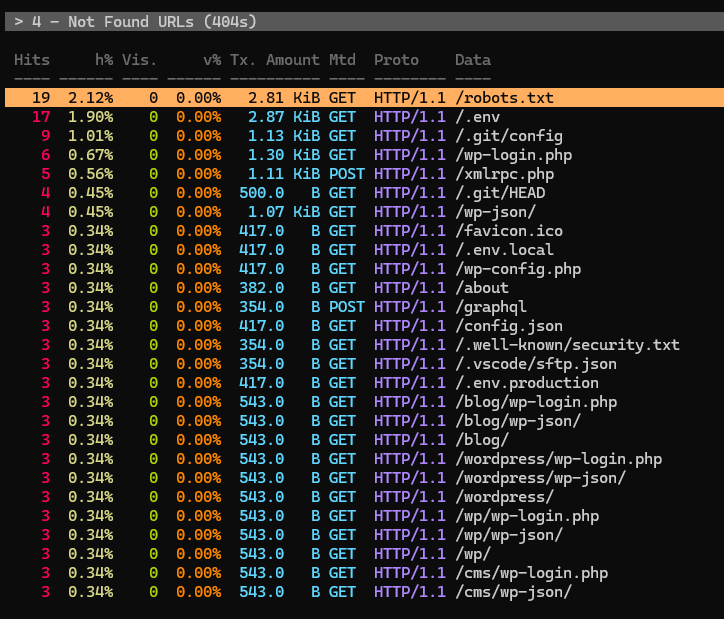Click the 0.67% hit percentage
This screenshot has width=724, height=619.
coord(90,155)
